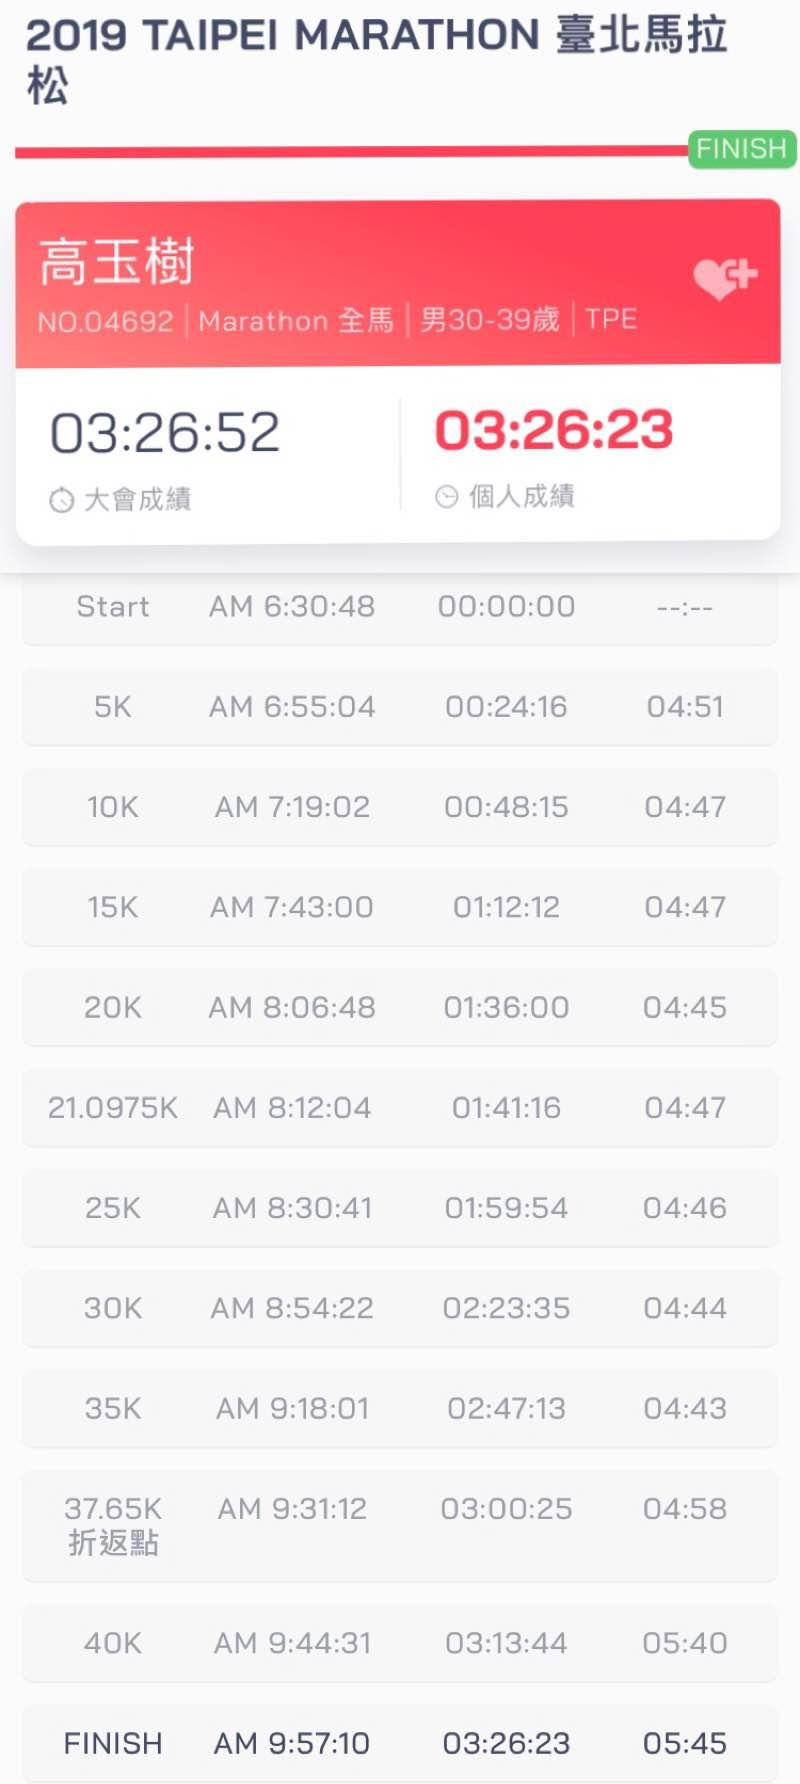Image resolution: width=800 pixels, height=1784 pixels.
Task: Click the TPE label in the header card
Action: 611,319
